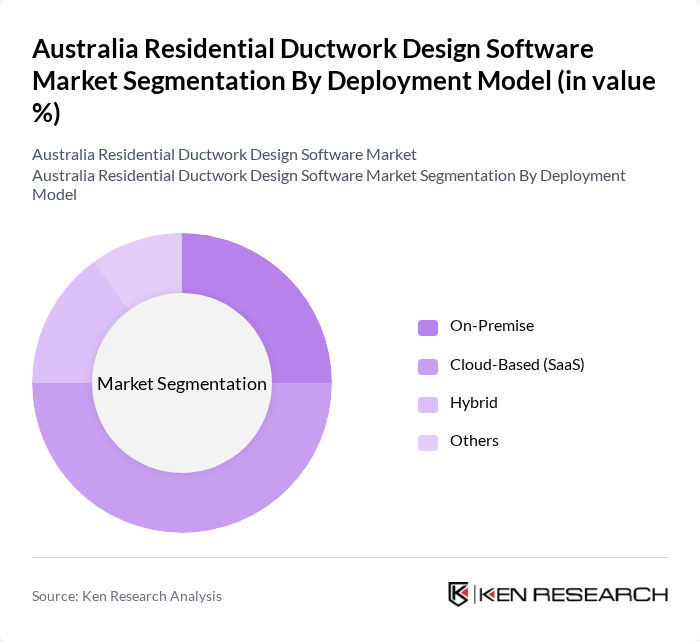Click the Cloud-Based (SaaS) legend swatch
The image size is (700, 642).
coord(428,366)
